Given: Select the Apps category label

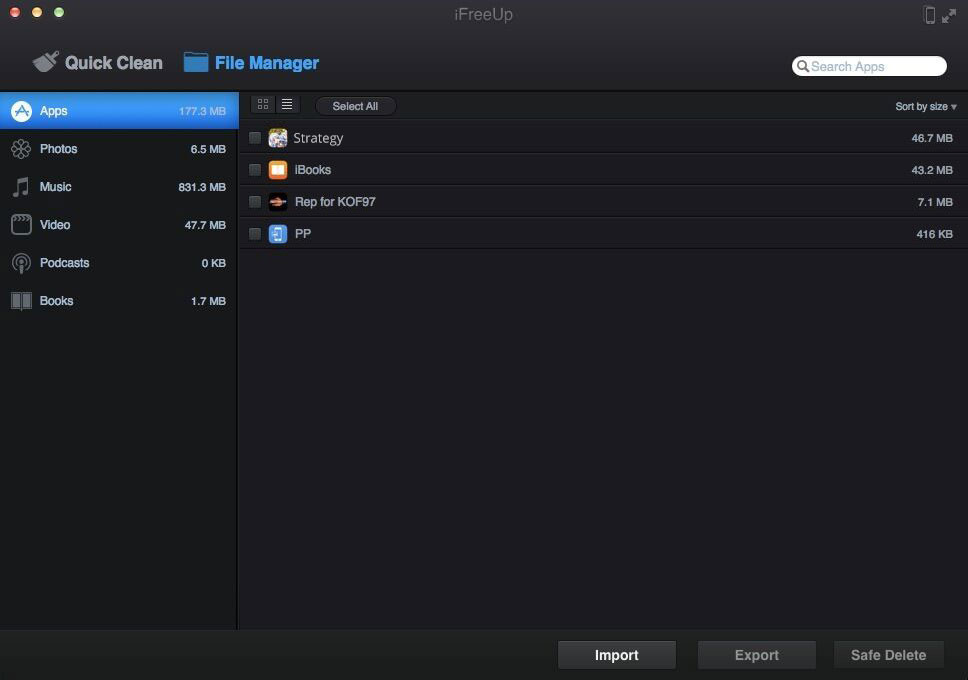Looking at the screenshot, I should (54, 111).
